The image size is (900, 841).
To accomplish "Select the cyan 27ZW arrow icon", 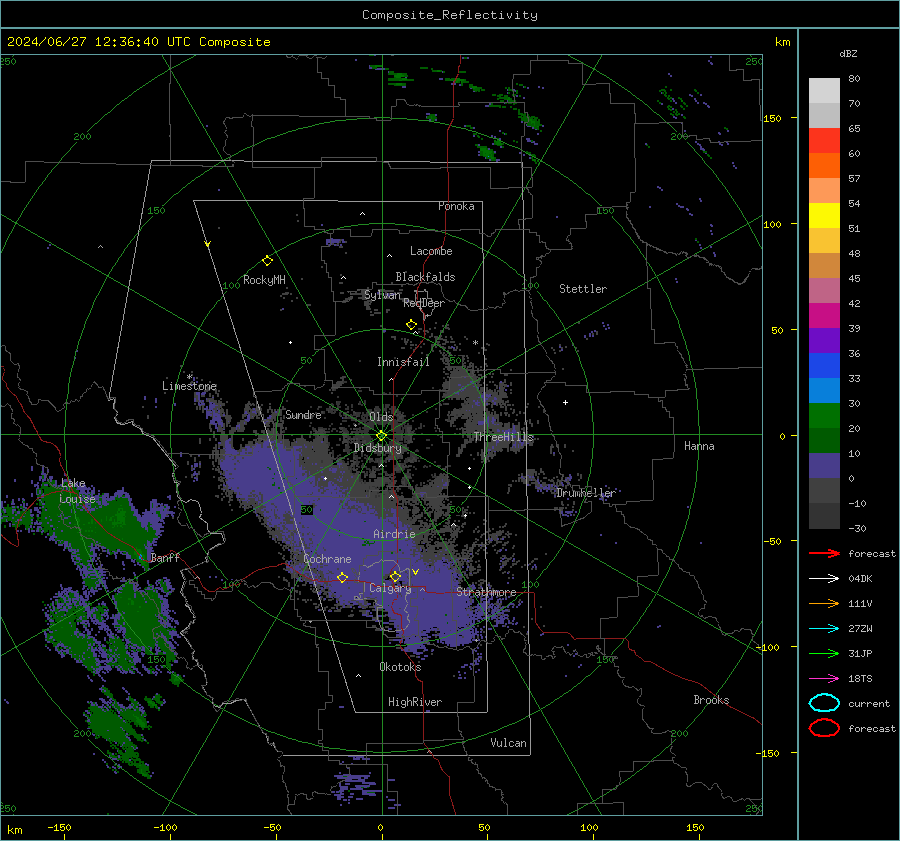I will pyautogui.click(x=824, y=629).
